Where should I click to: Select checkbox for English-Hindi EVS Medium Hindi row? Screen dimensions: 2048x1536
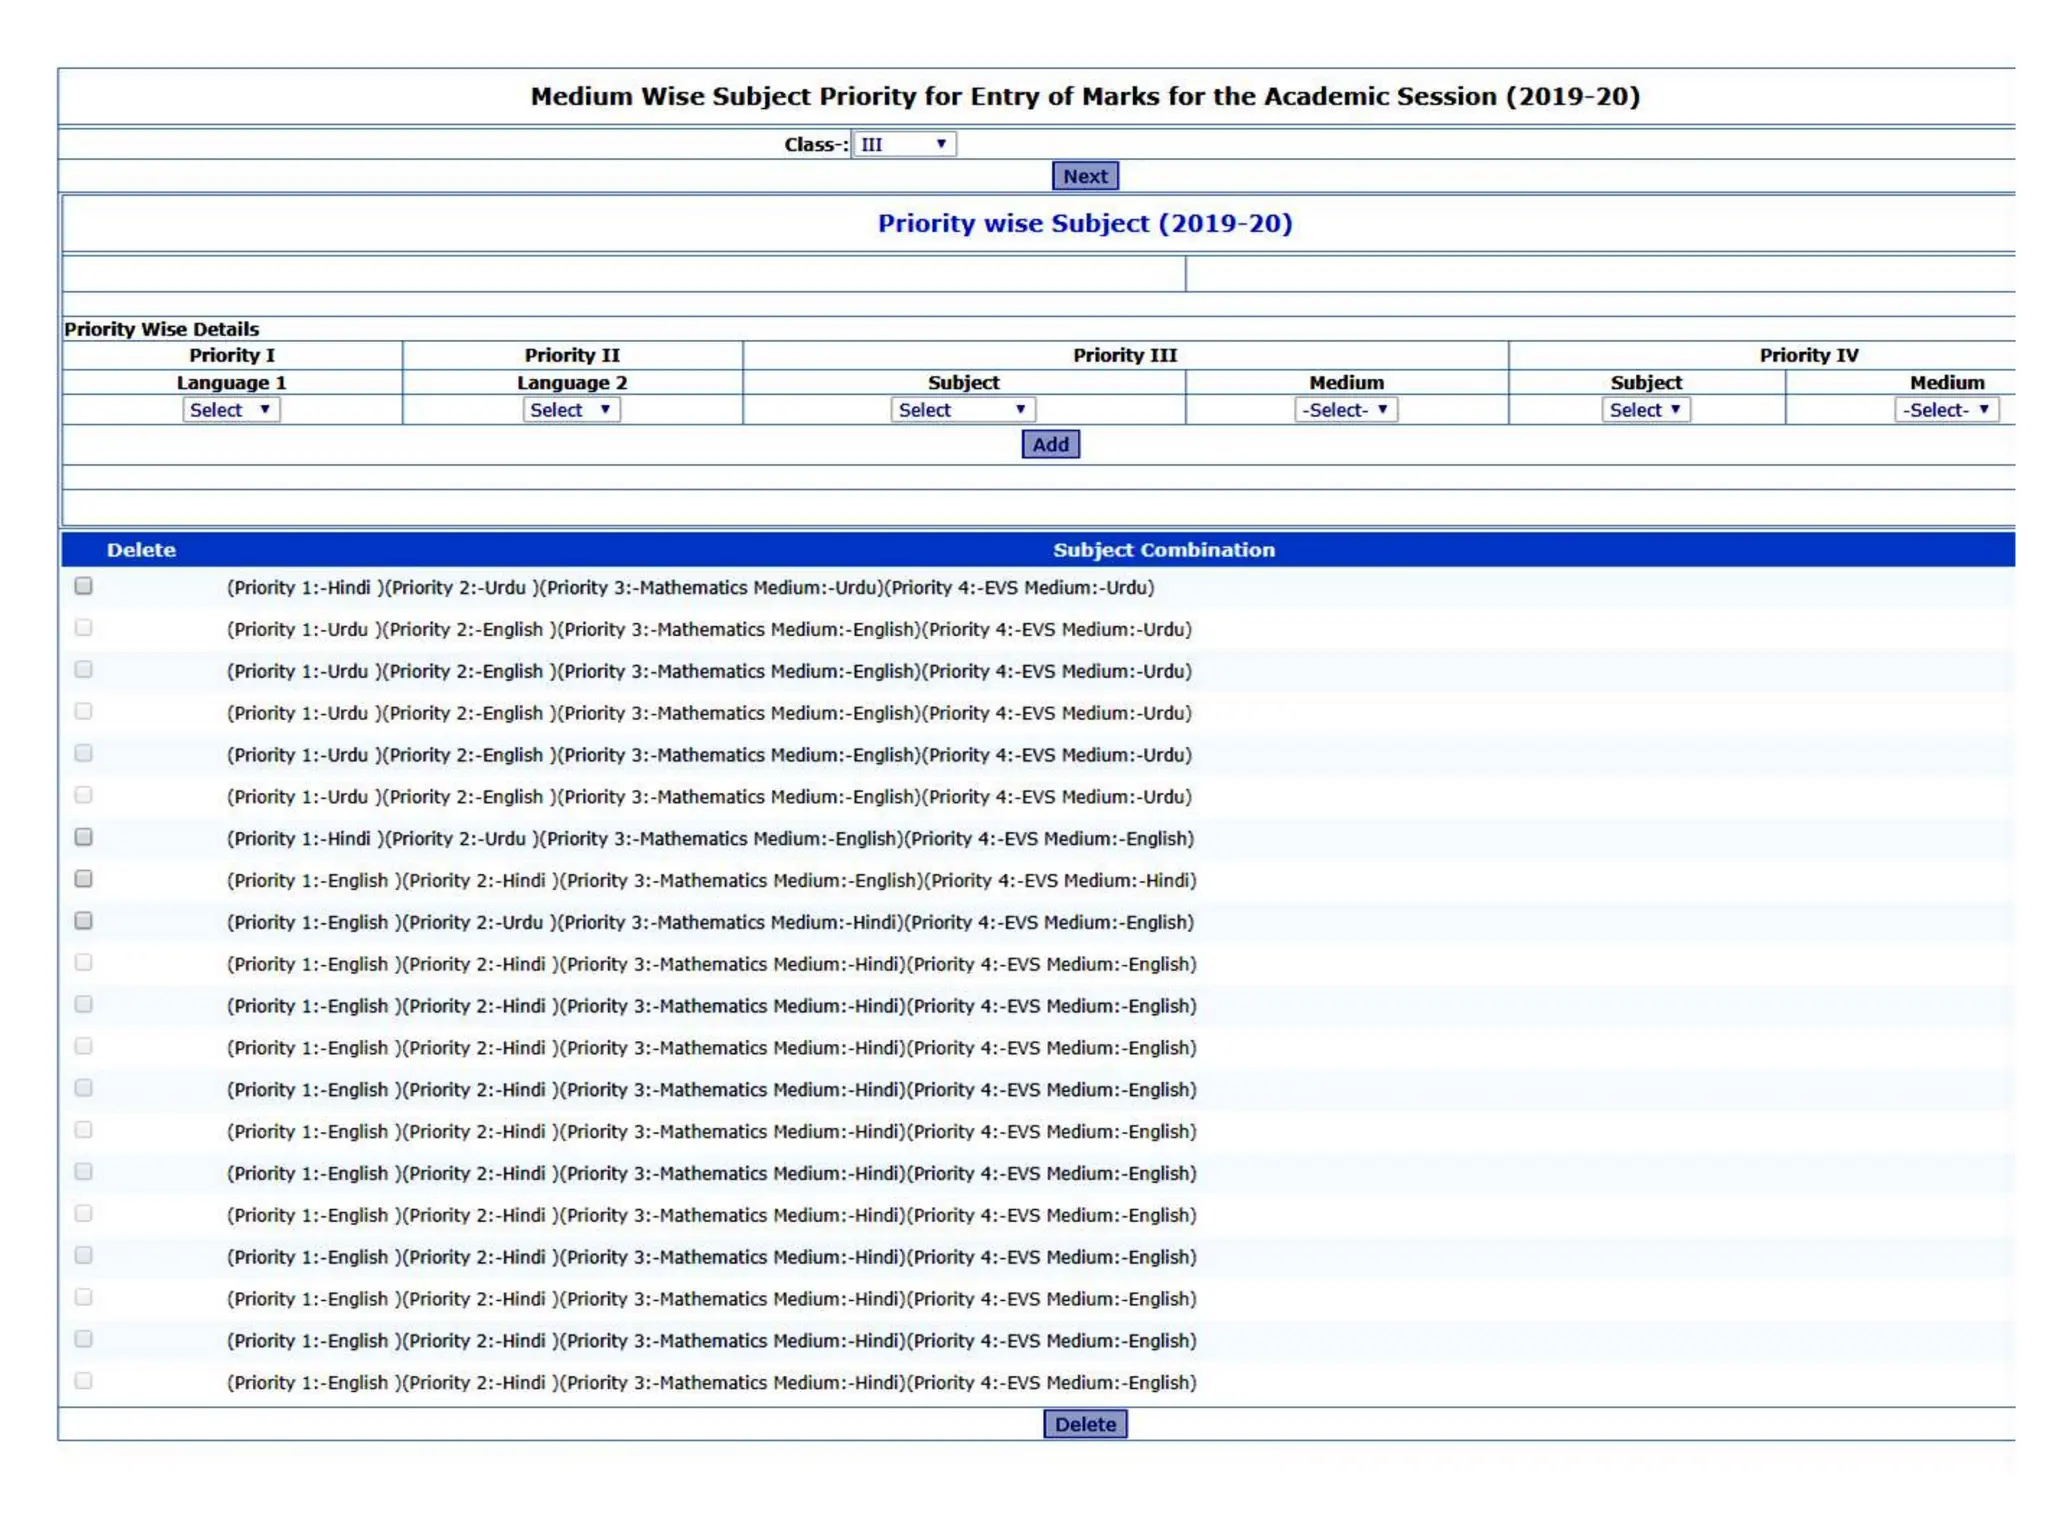pos(84,880)
